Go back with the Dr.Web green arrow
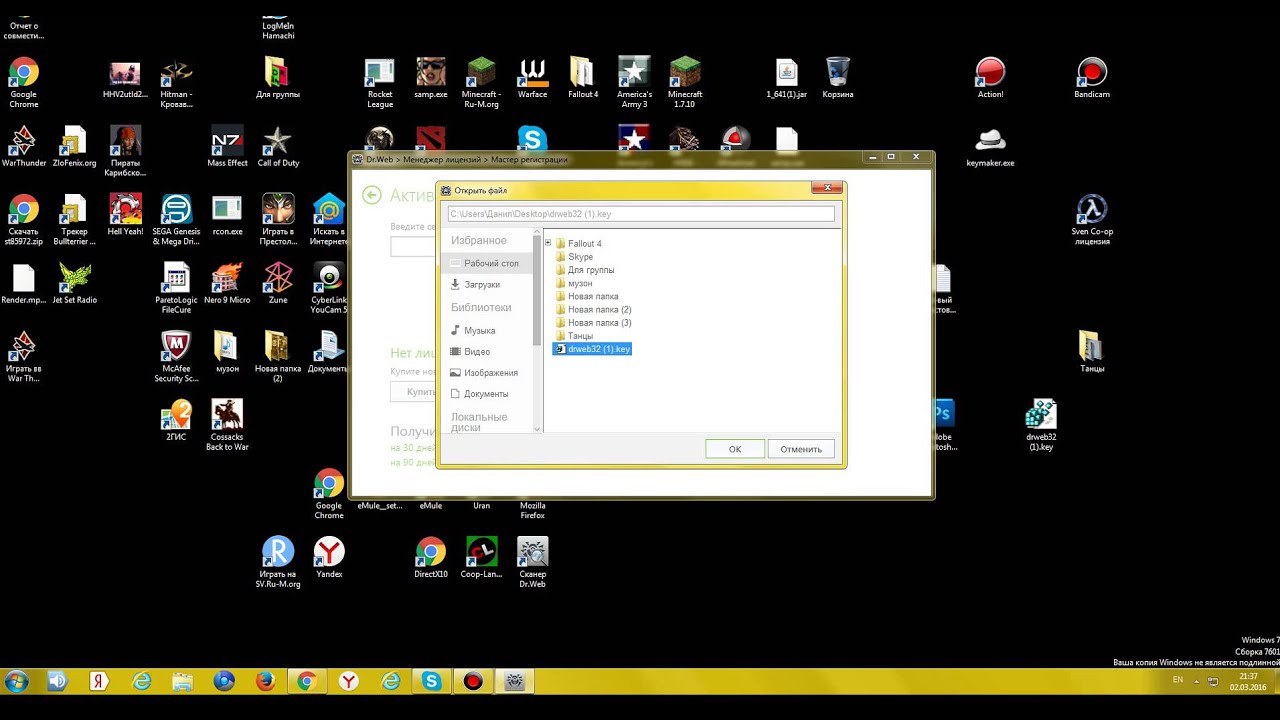 (372, 195)
